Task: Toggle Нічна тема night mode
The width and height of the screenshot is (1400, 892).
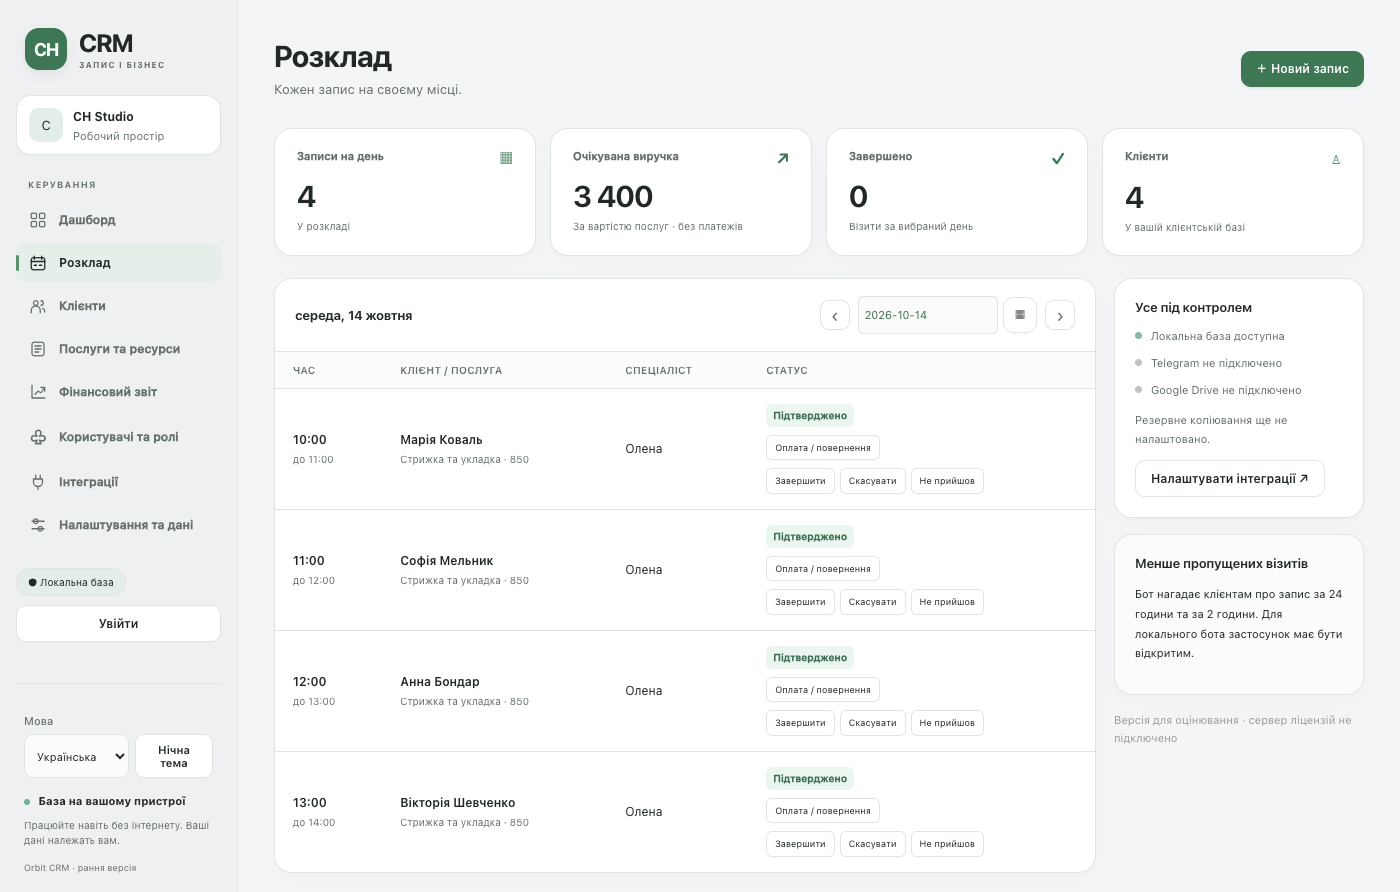Action: pos(174,757)
